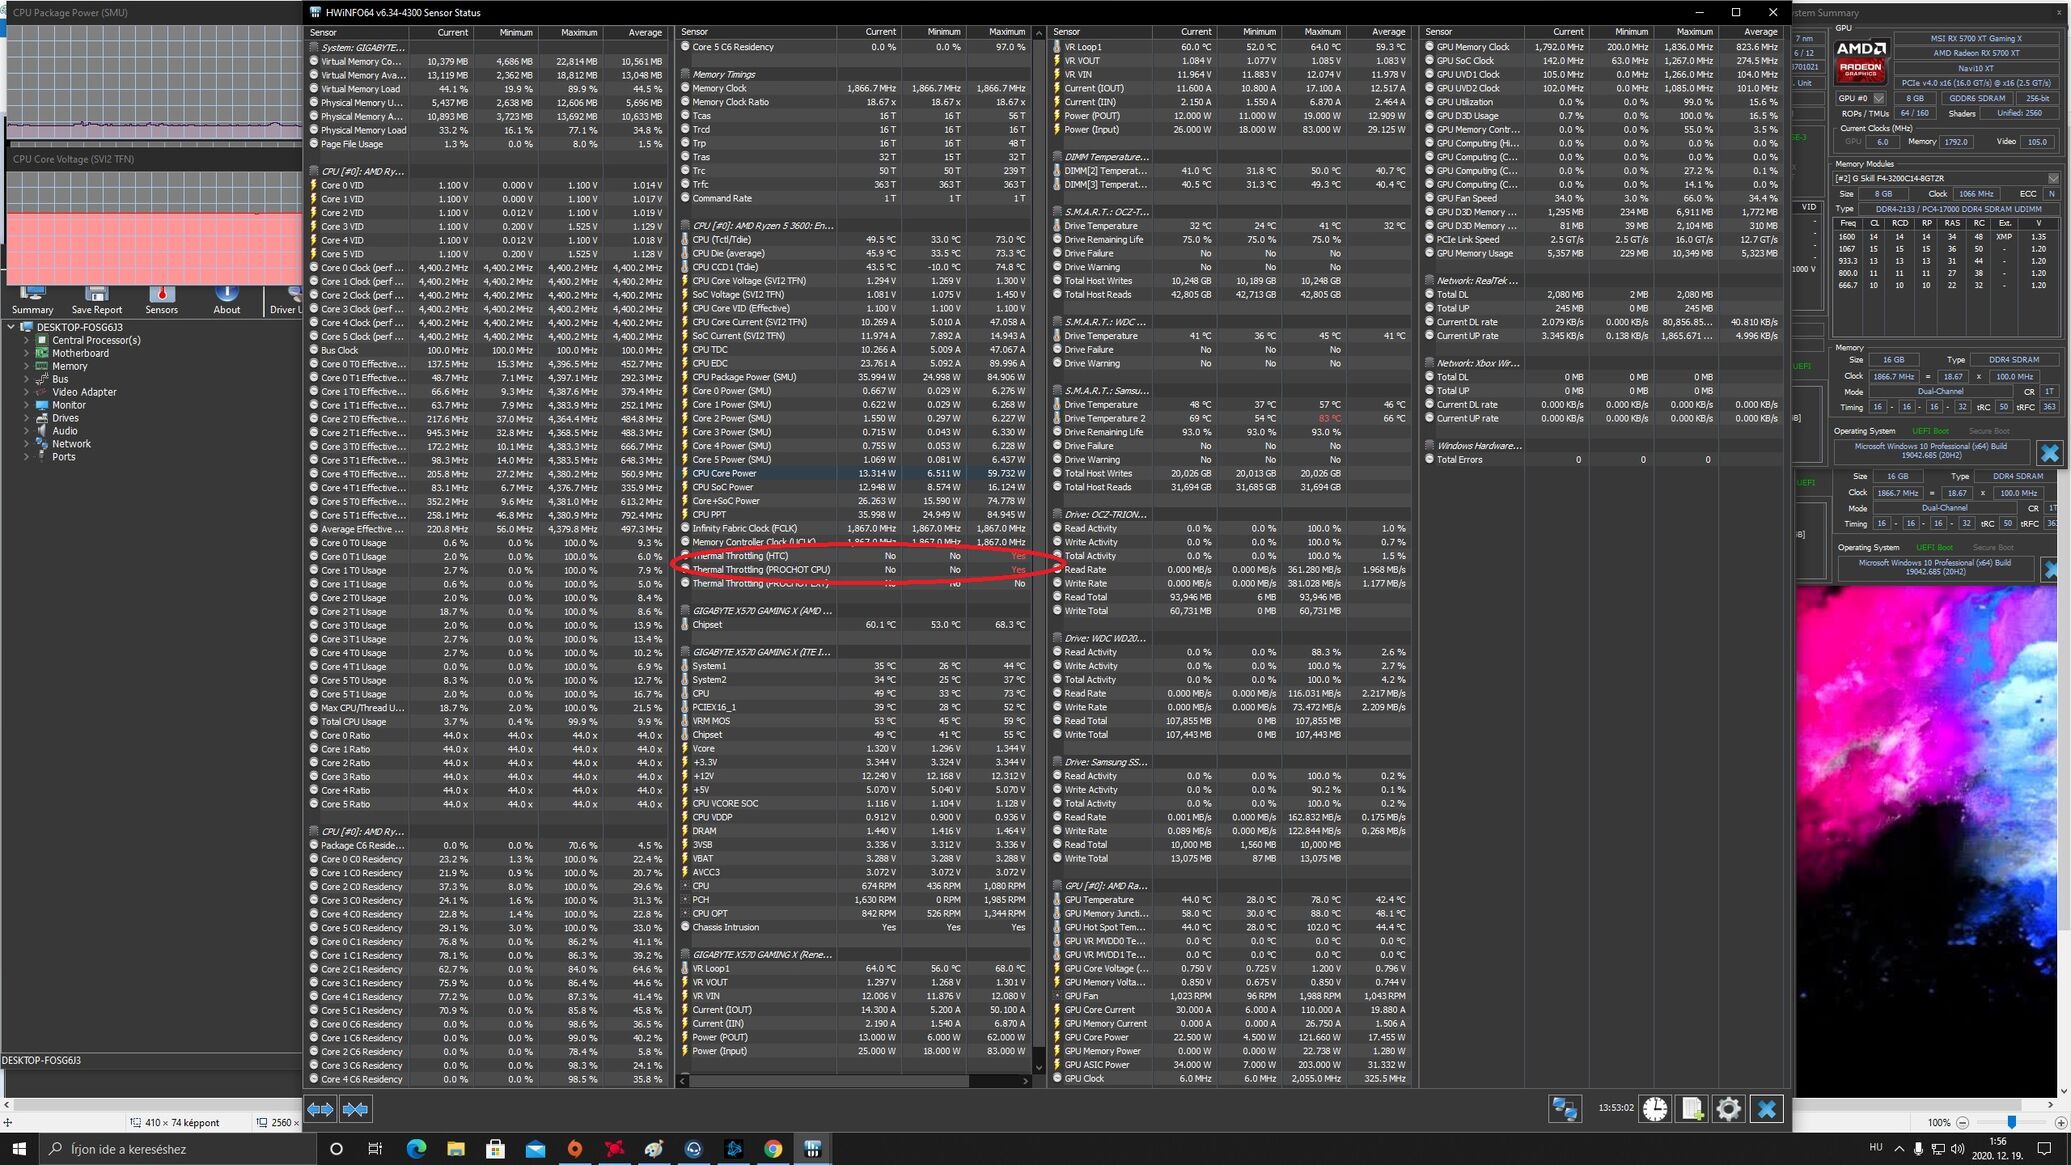This screenshot has width=2071, height=1165.
Task: Click the Audio speaker tree icon
Action: coord(43,431)
